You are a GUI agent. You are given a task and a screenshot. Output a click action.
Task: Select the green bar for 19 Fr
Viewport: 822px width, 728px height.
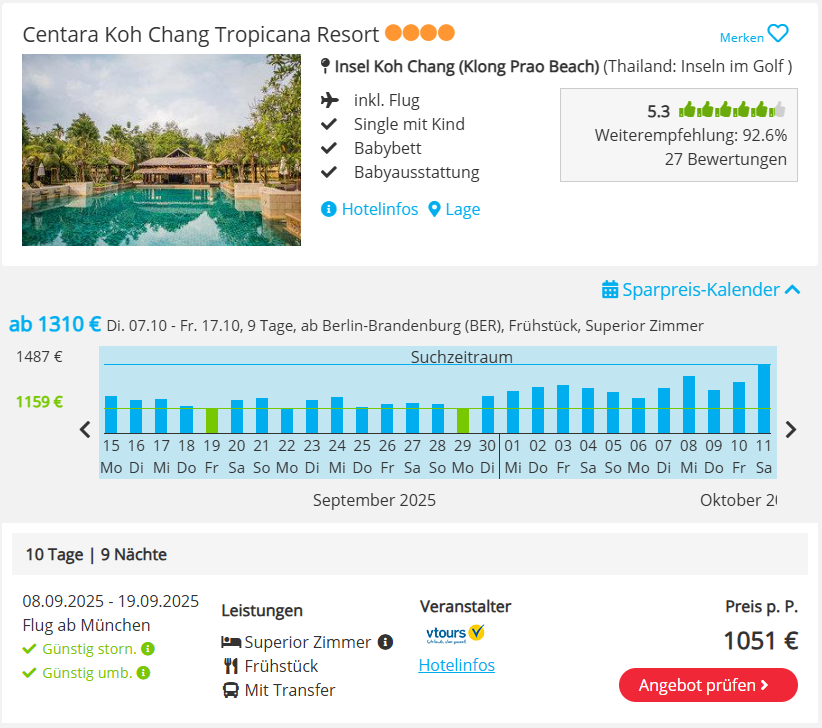tap(211, 421)
